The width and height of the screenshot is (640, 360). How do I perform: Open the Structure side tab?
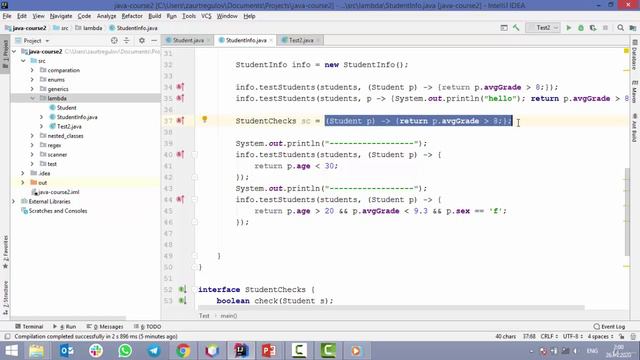5,297
